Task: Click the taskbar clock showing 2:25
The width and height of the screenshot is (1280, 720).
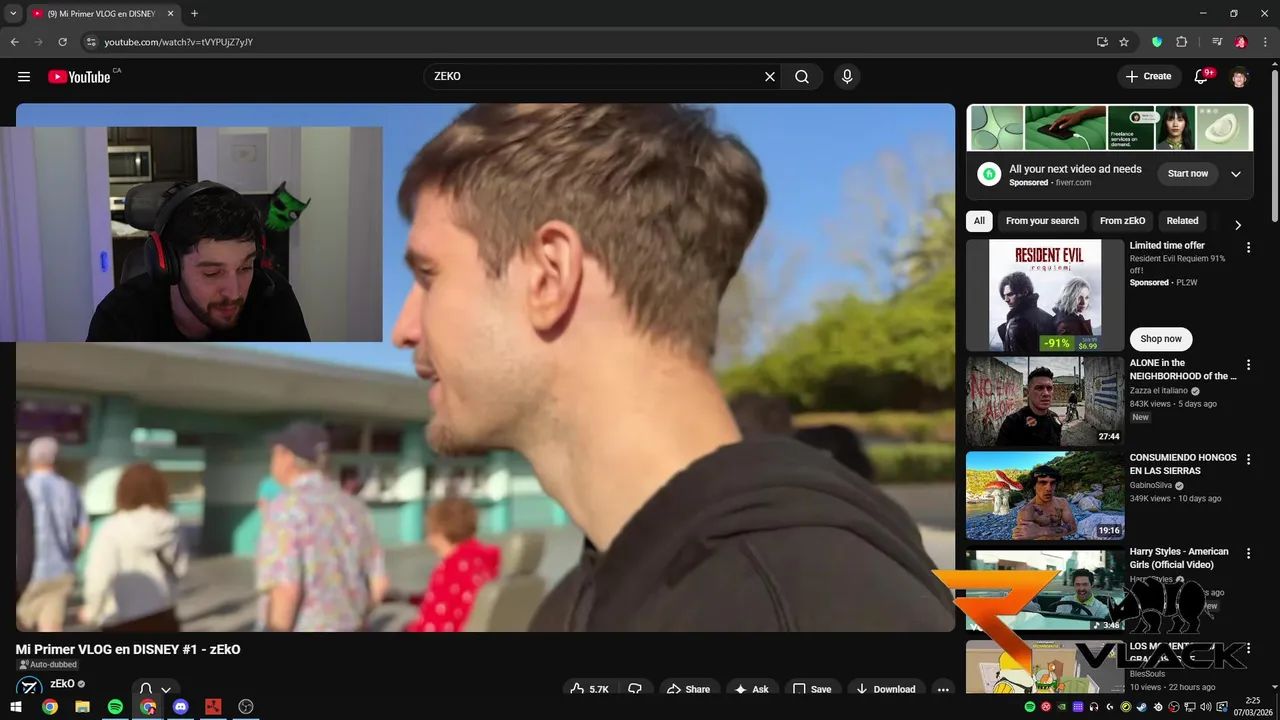Action: click(x=1252, y=707)
